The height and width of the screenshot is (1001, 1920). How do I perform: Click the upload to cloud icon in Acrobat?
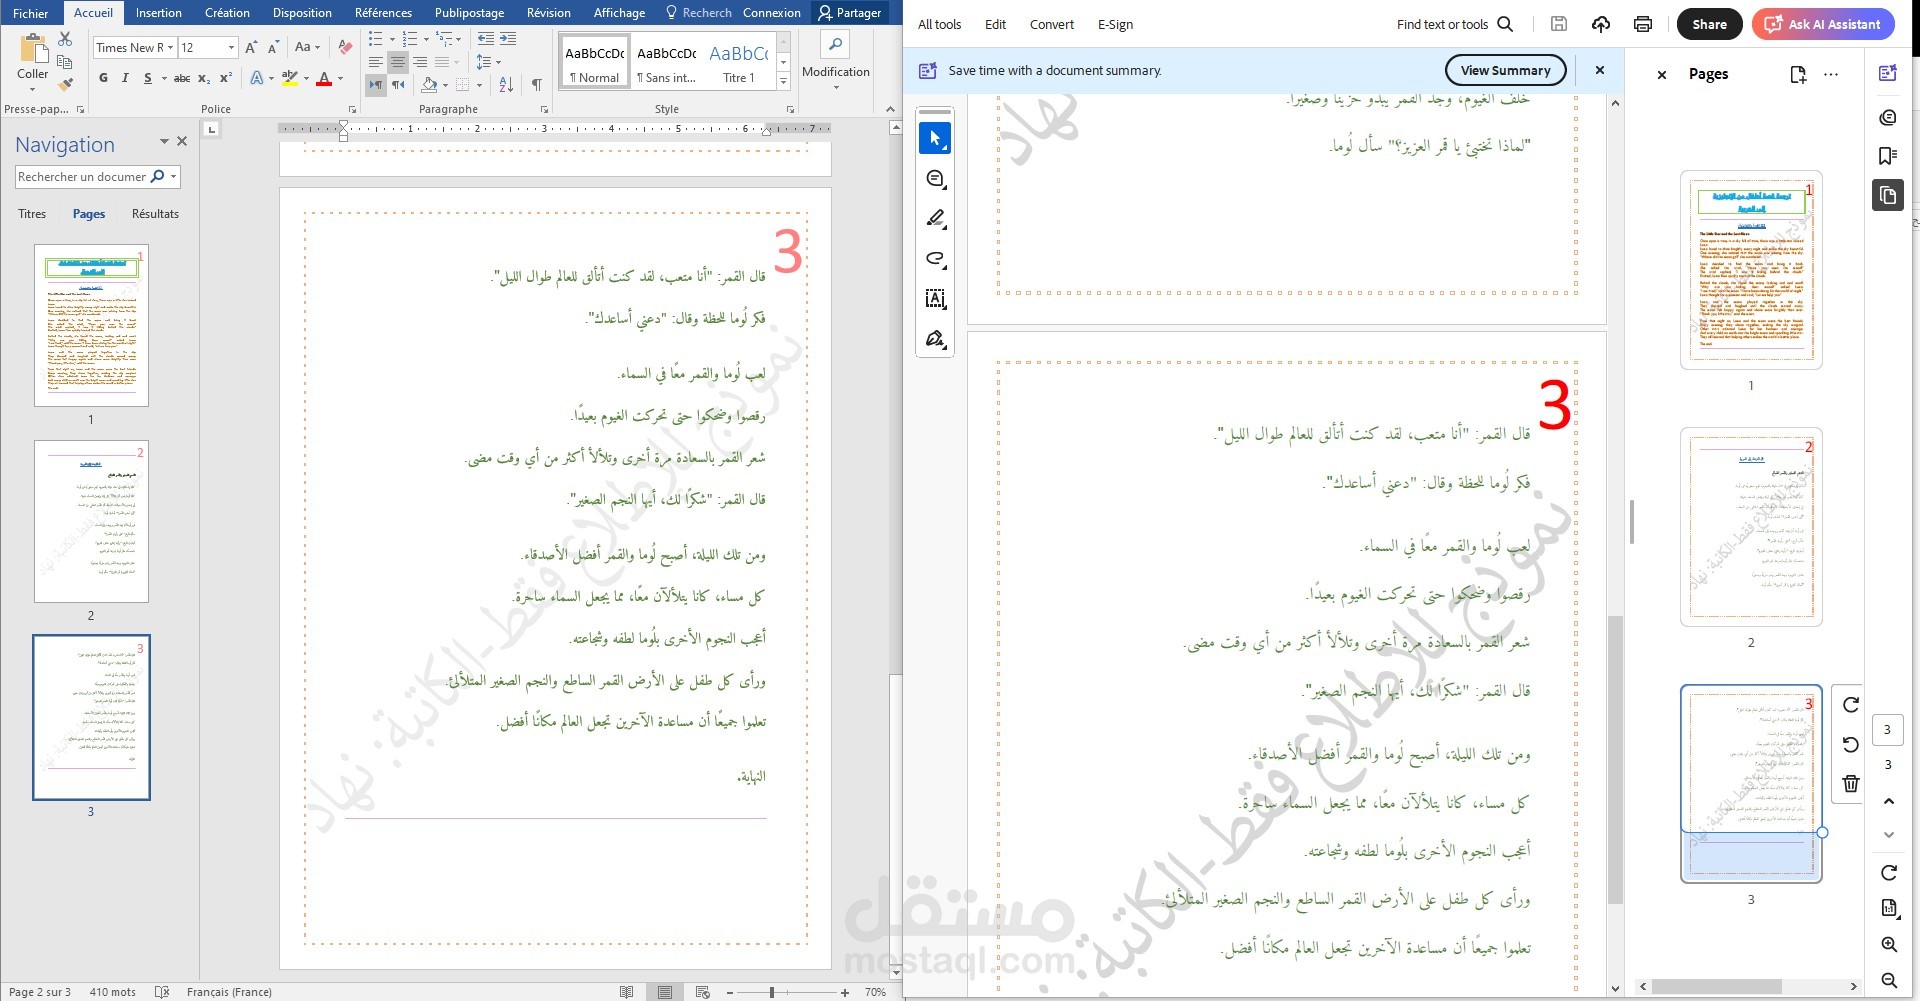coord(1601,24)
